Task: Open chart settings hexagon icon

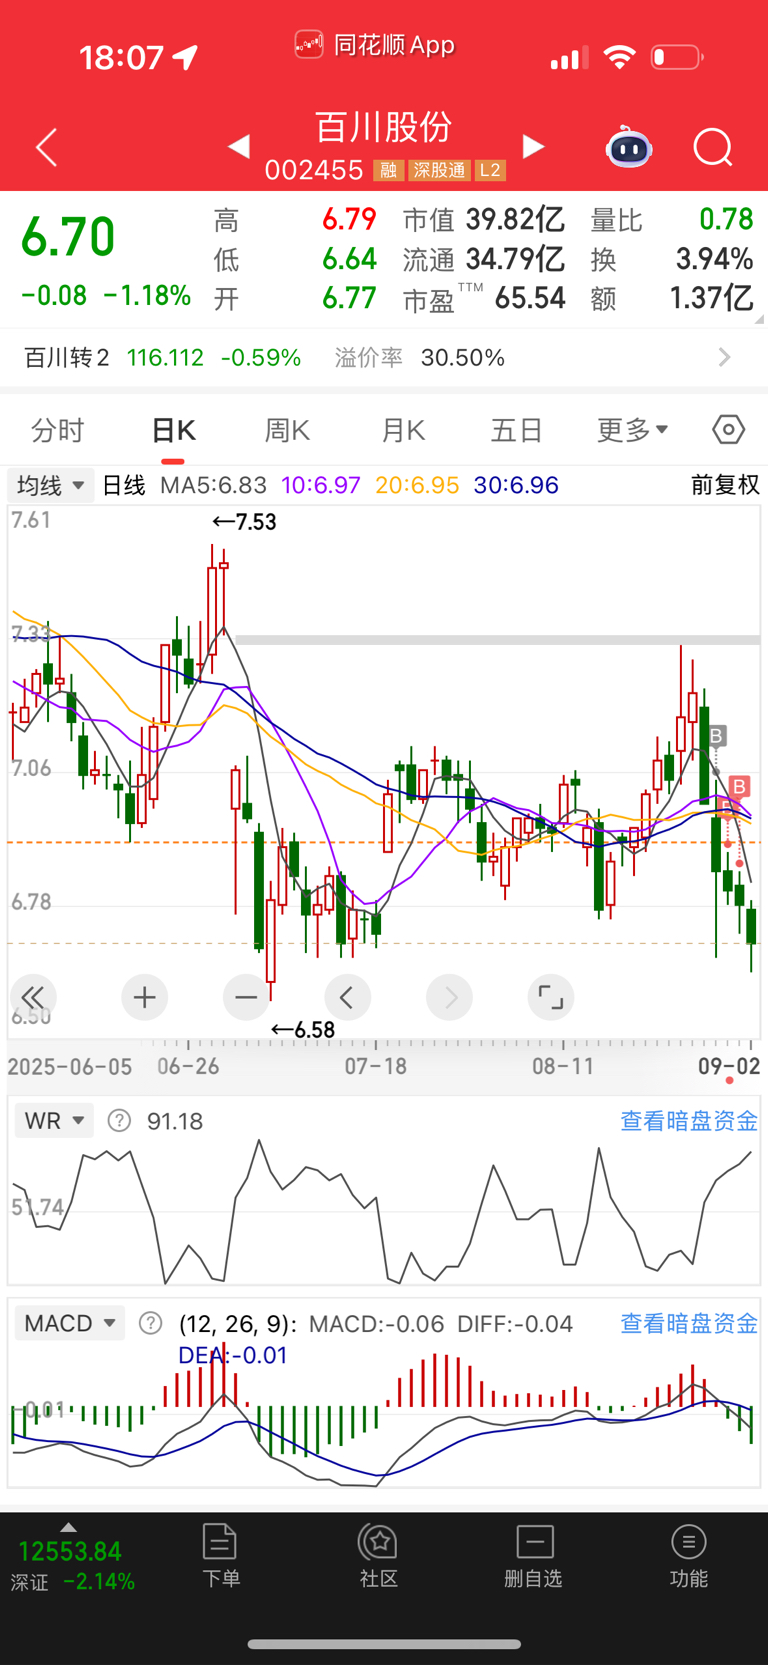Action: 729,430
